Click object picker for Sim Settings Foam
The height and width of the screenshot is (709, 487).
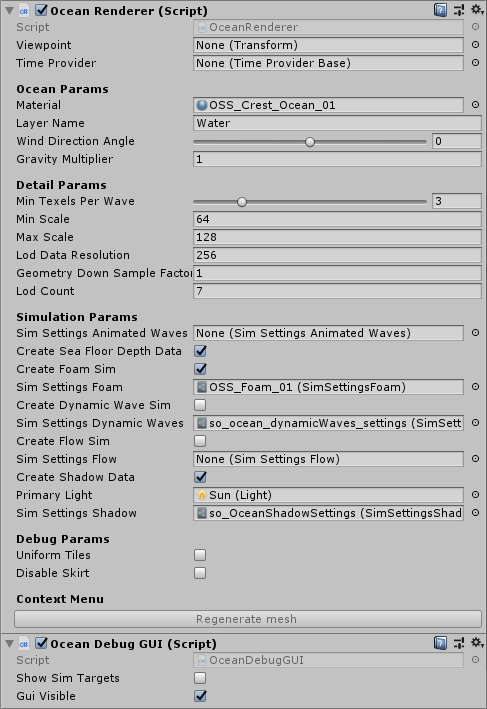(475, 387)
